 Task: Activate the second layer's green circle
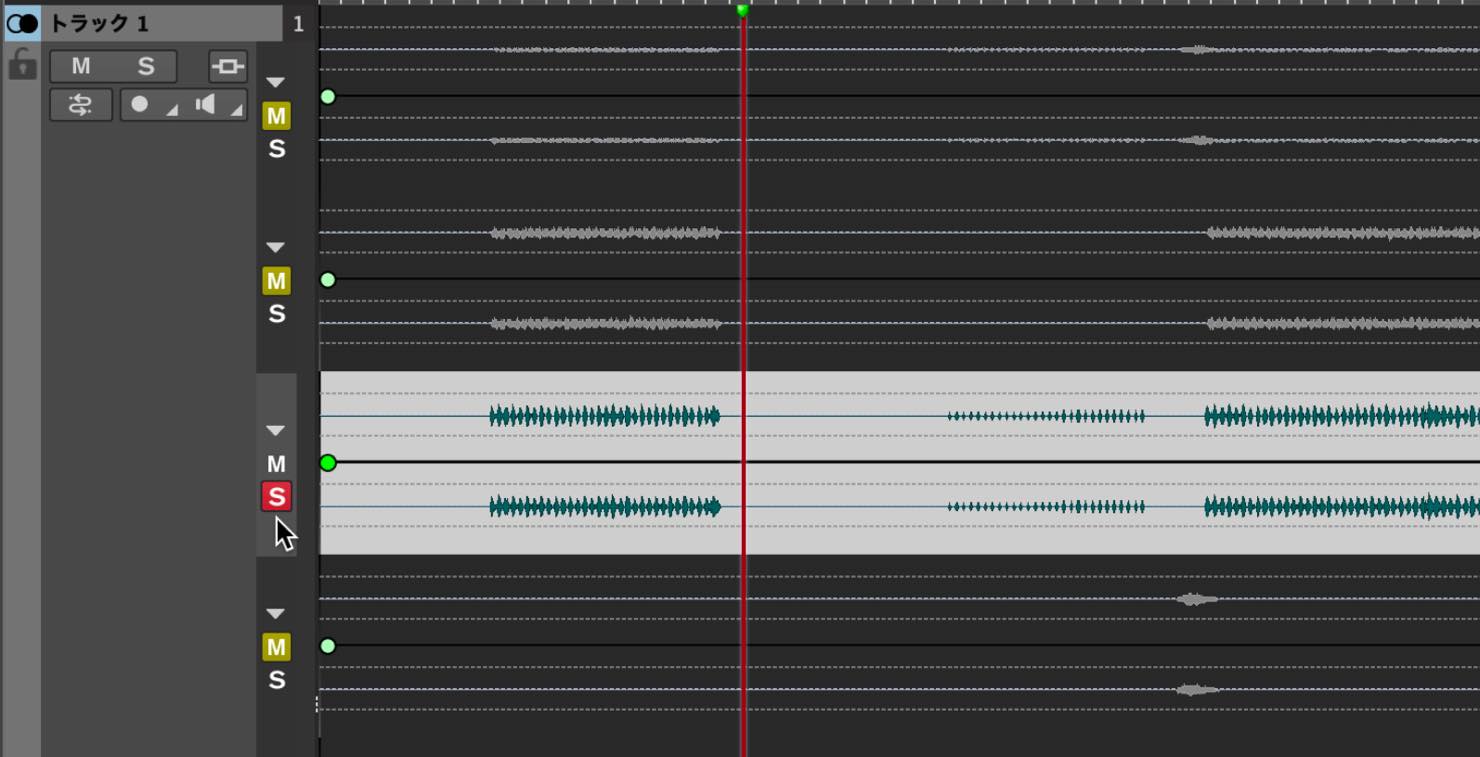point(328,280)
